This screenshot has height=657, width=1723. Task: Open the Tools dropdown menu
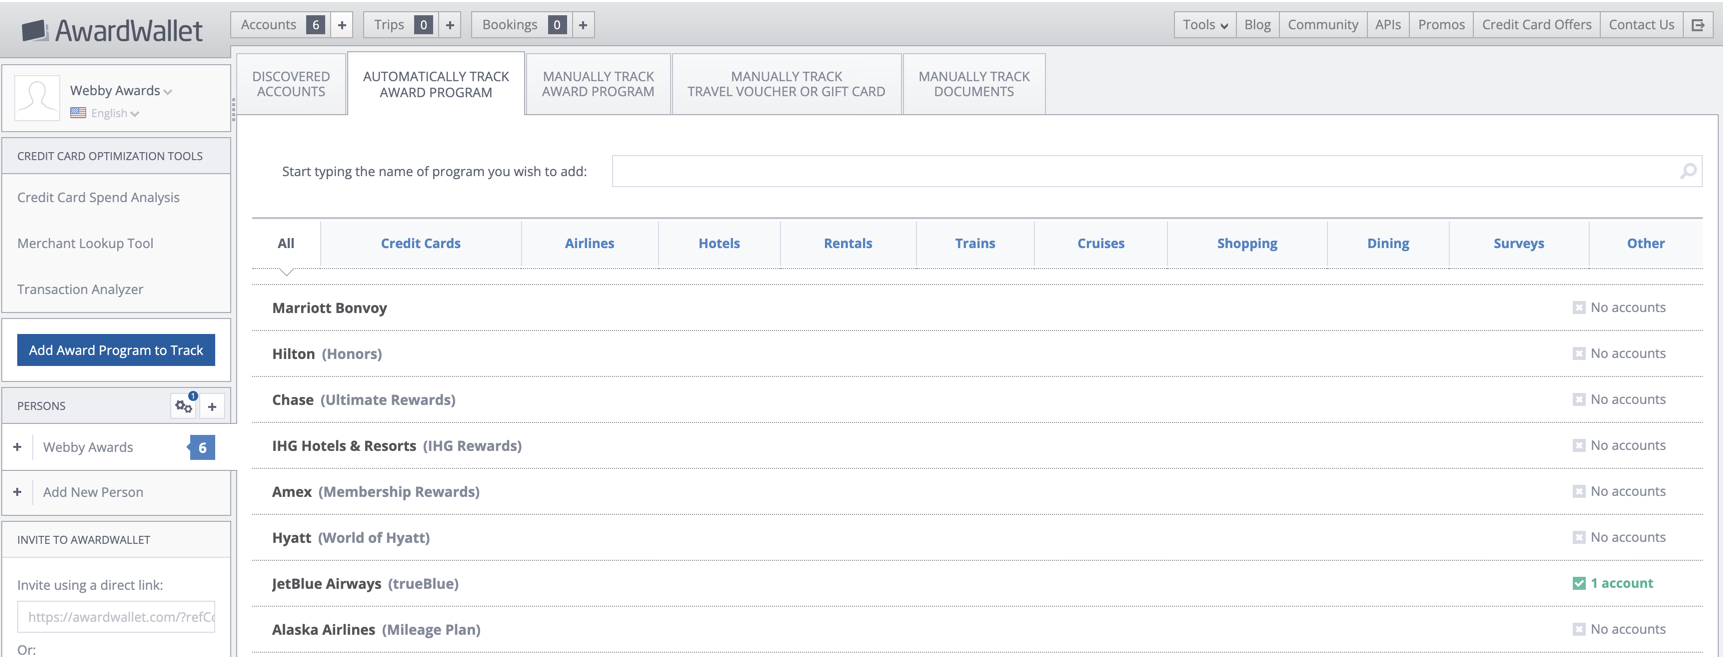click(1204, 25)
